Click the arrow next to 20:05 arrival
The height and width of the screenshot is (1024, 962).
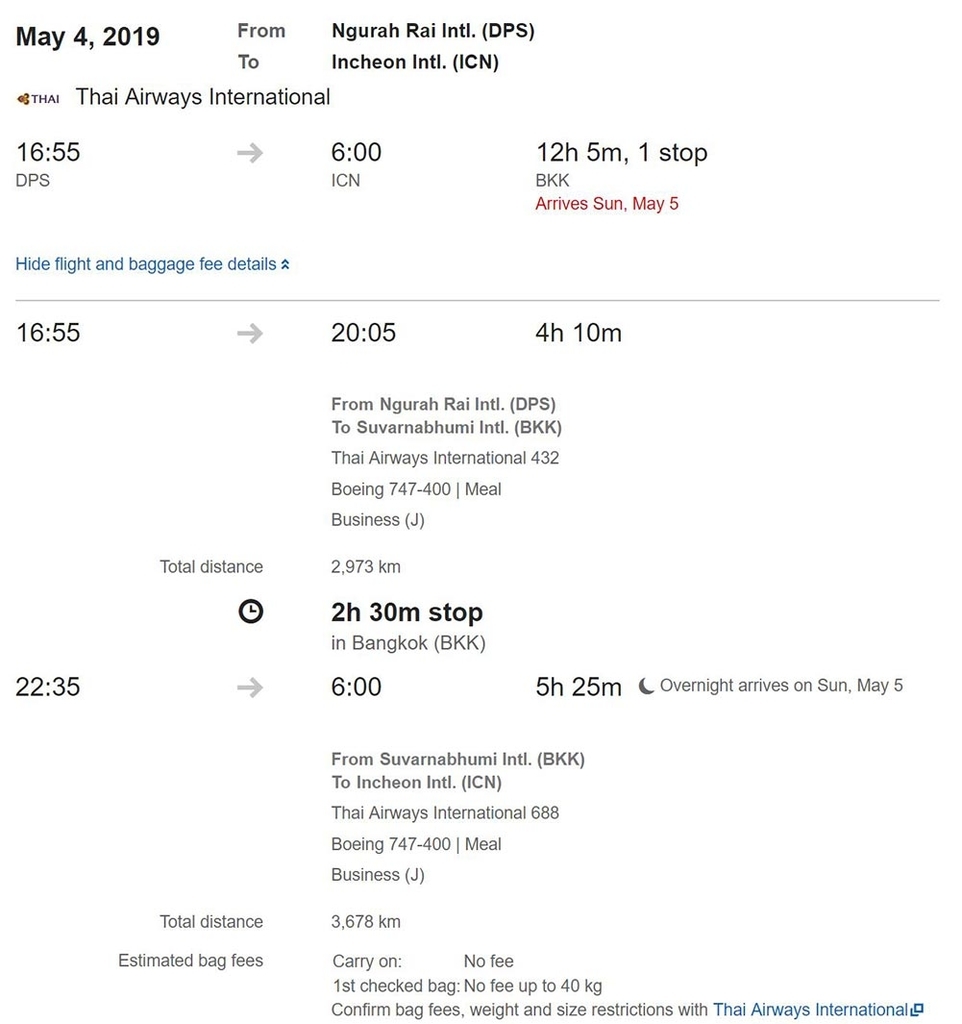(x=251, y=333)
